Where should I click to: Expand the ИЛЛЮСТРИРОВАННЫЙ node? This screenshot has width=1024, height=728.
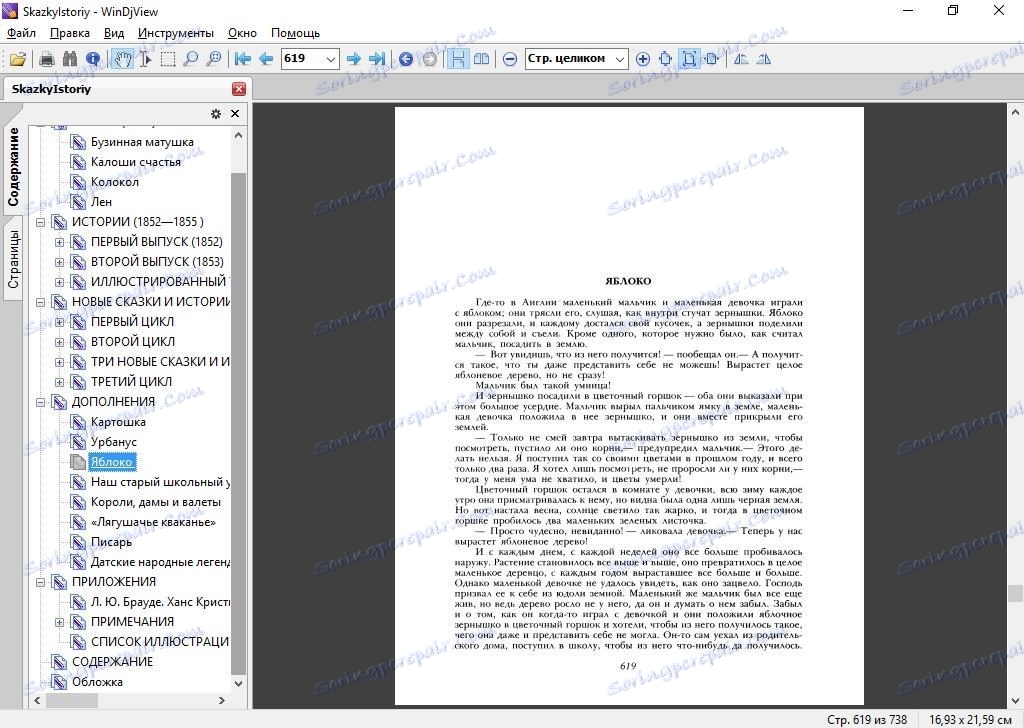click(59, 282)
